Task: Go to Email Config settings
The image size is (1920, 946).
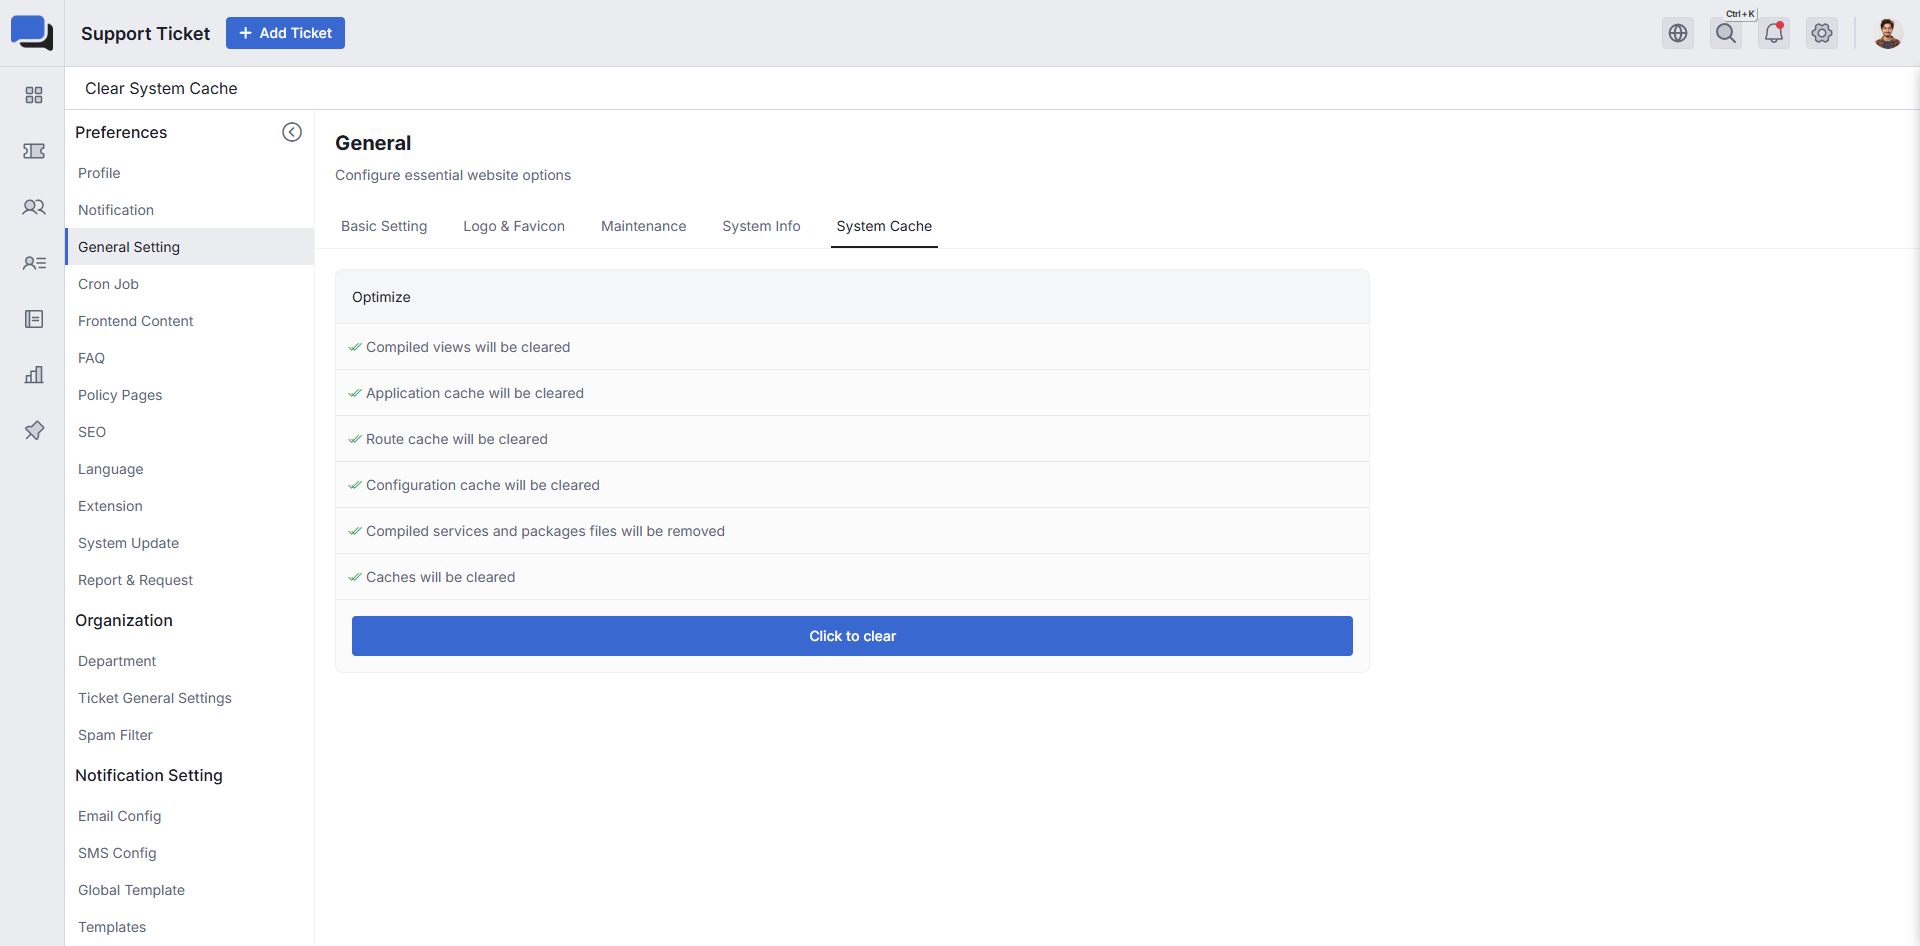Action: coord(119,816)
